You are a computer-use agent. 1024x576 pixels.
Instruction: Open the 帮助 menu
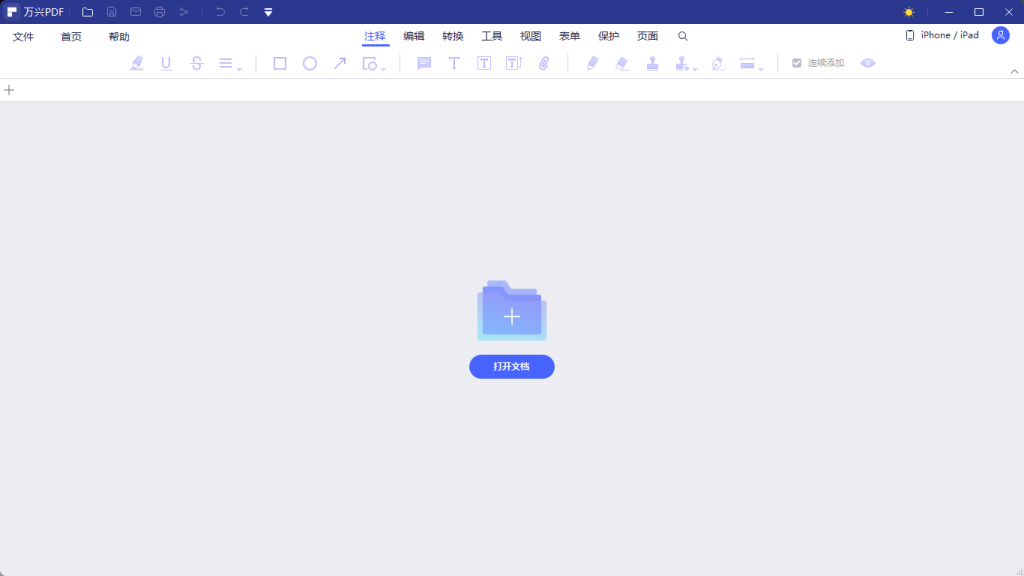(119, 37)
